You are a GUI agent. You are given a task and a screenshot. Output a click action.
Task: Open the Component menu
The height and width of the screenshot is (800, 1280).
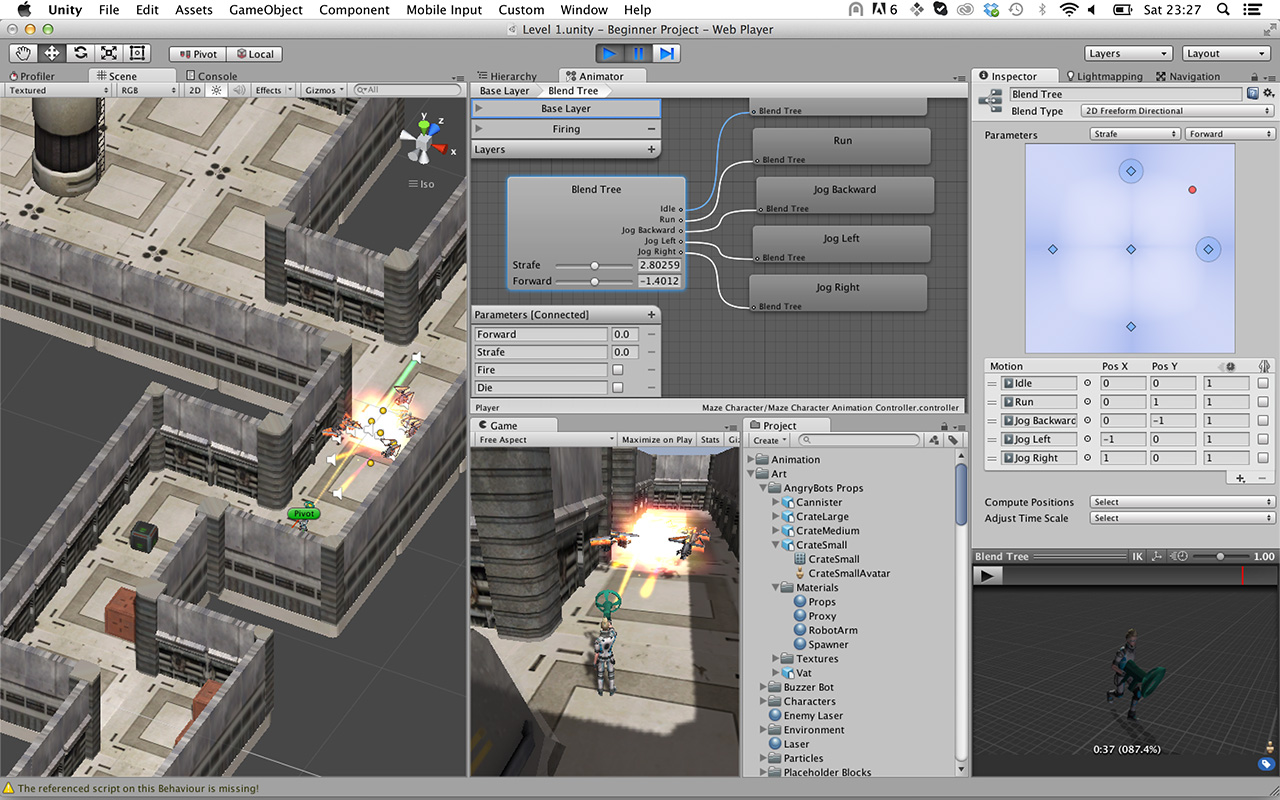pos(354,10)
